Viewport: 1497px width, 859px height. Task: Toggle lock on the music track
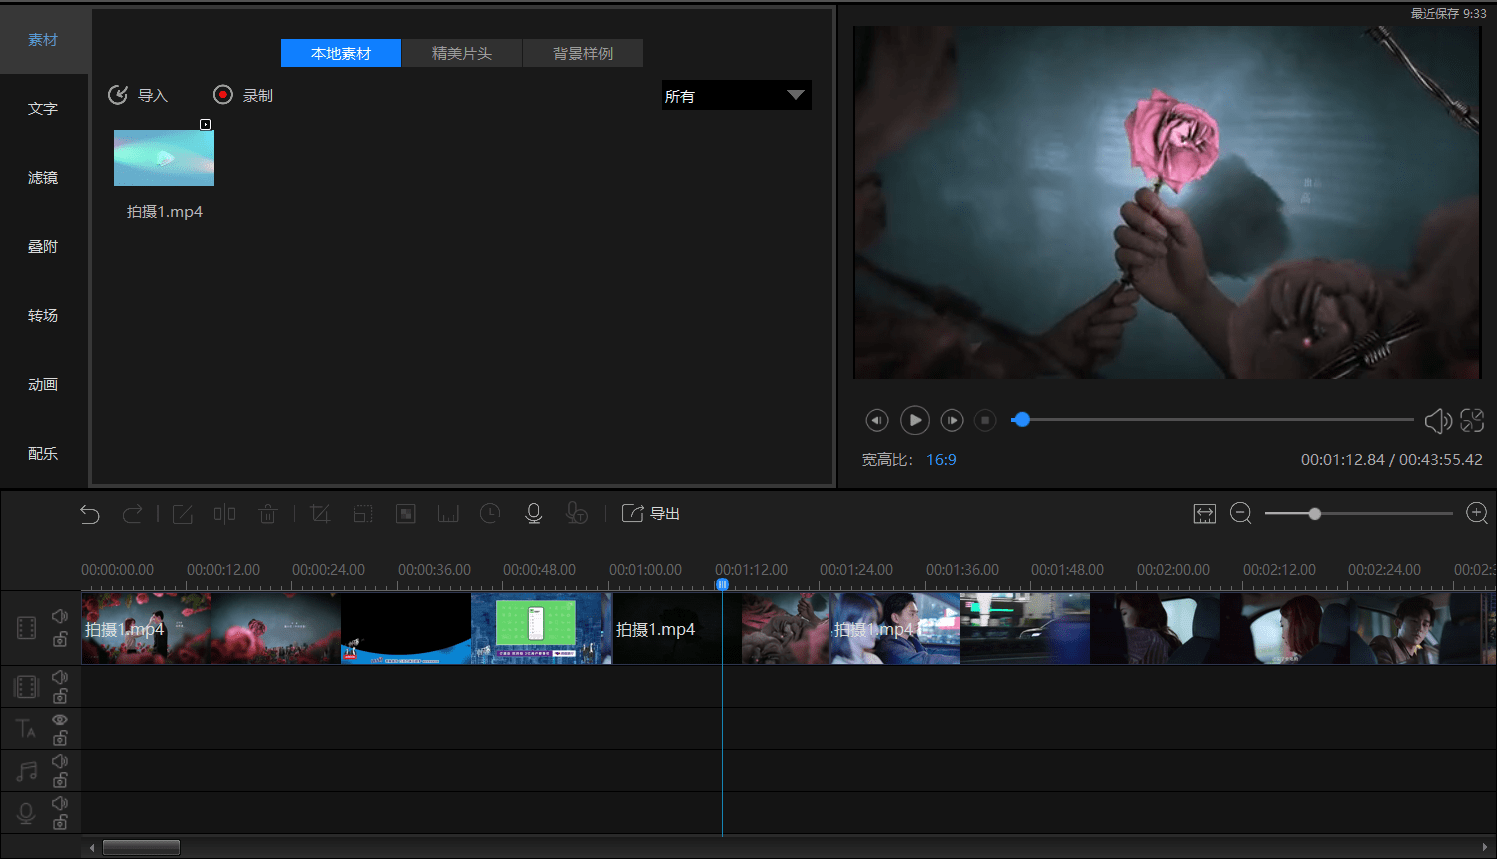coord(60,780)
